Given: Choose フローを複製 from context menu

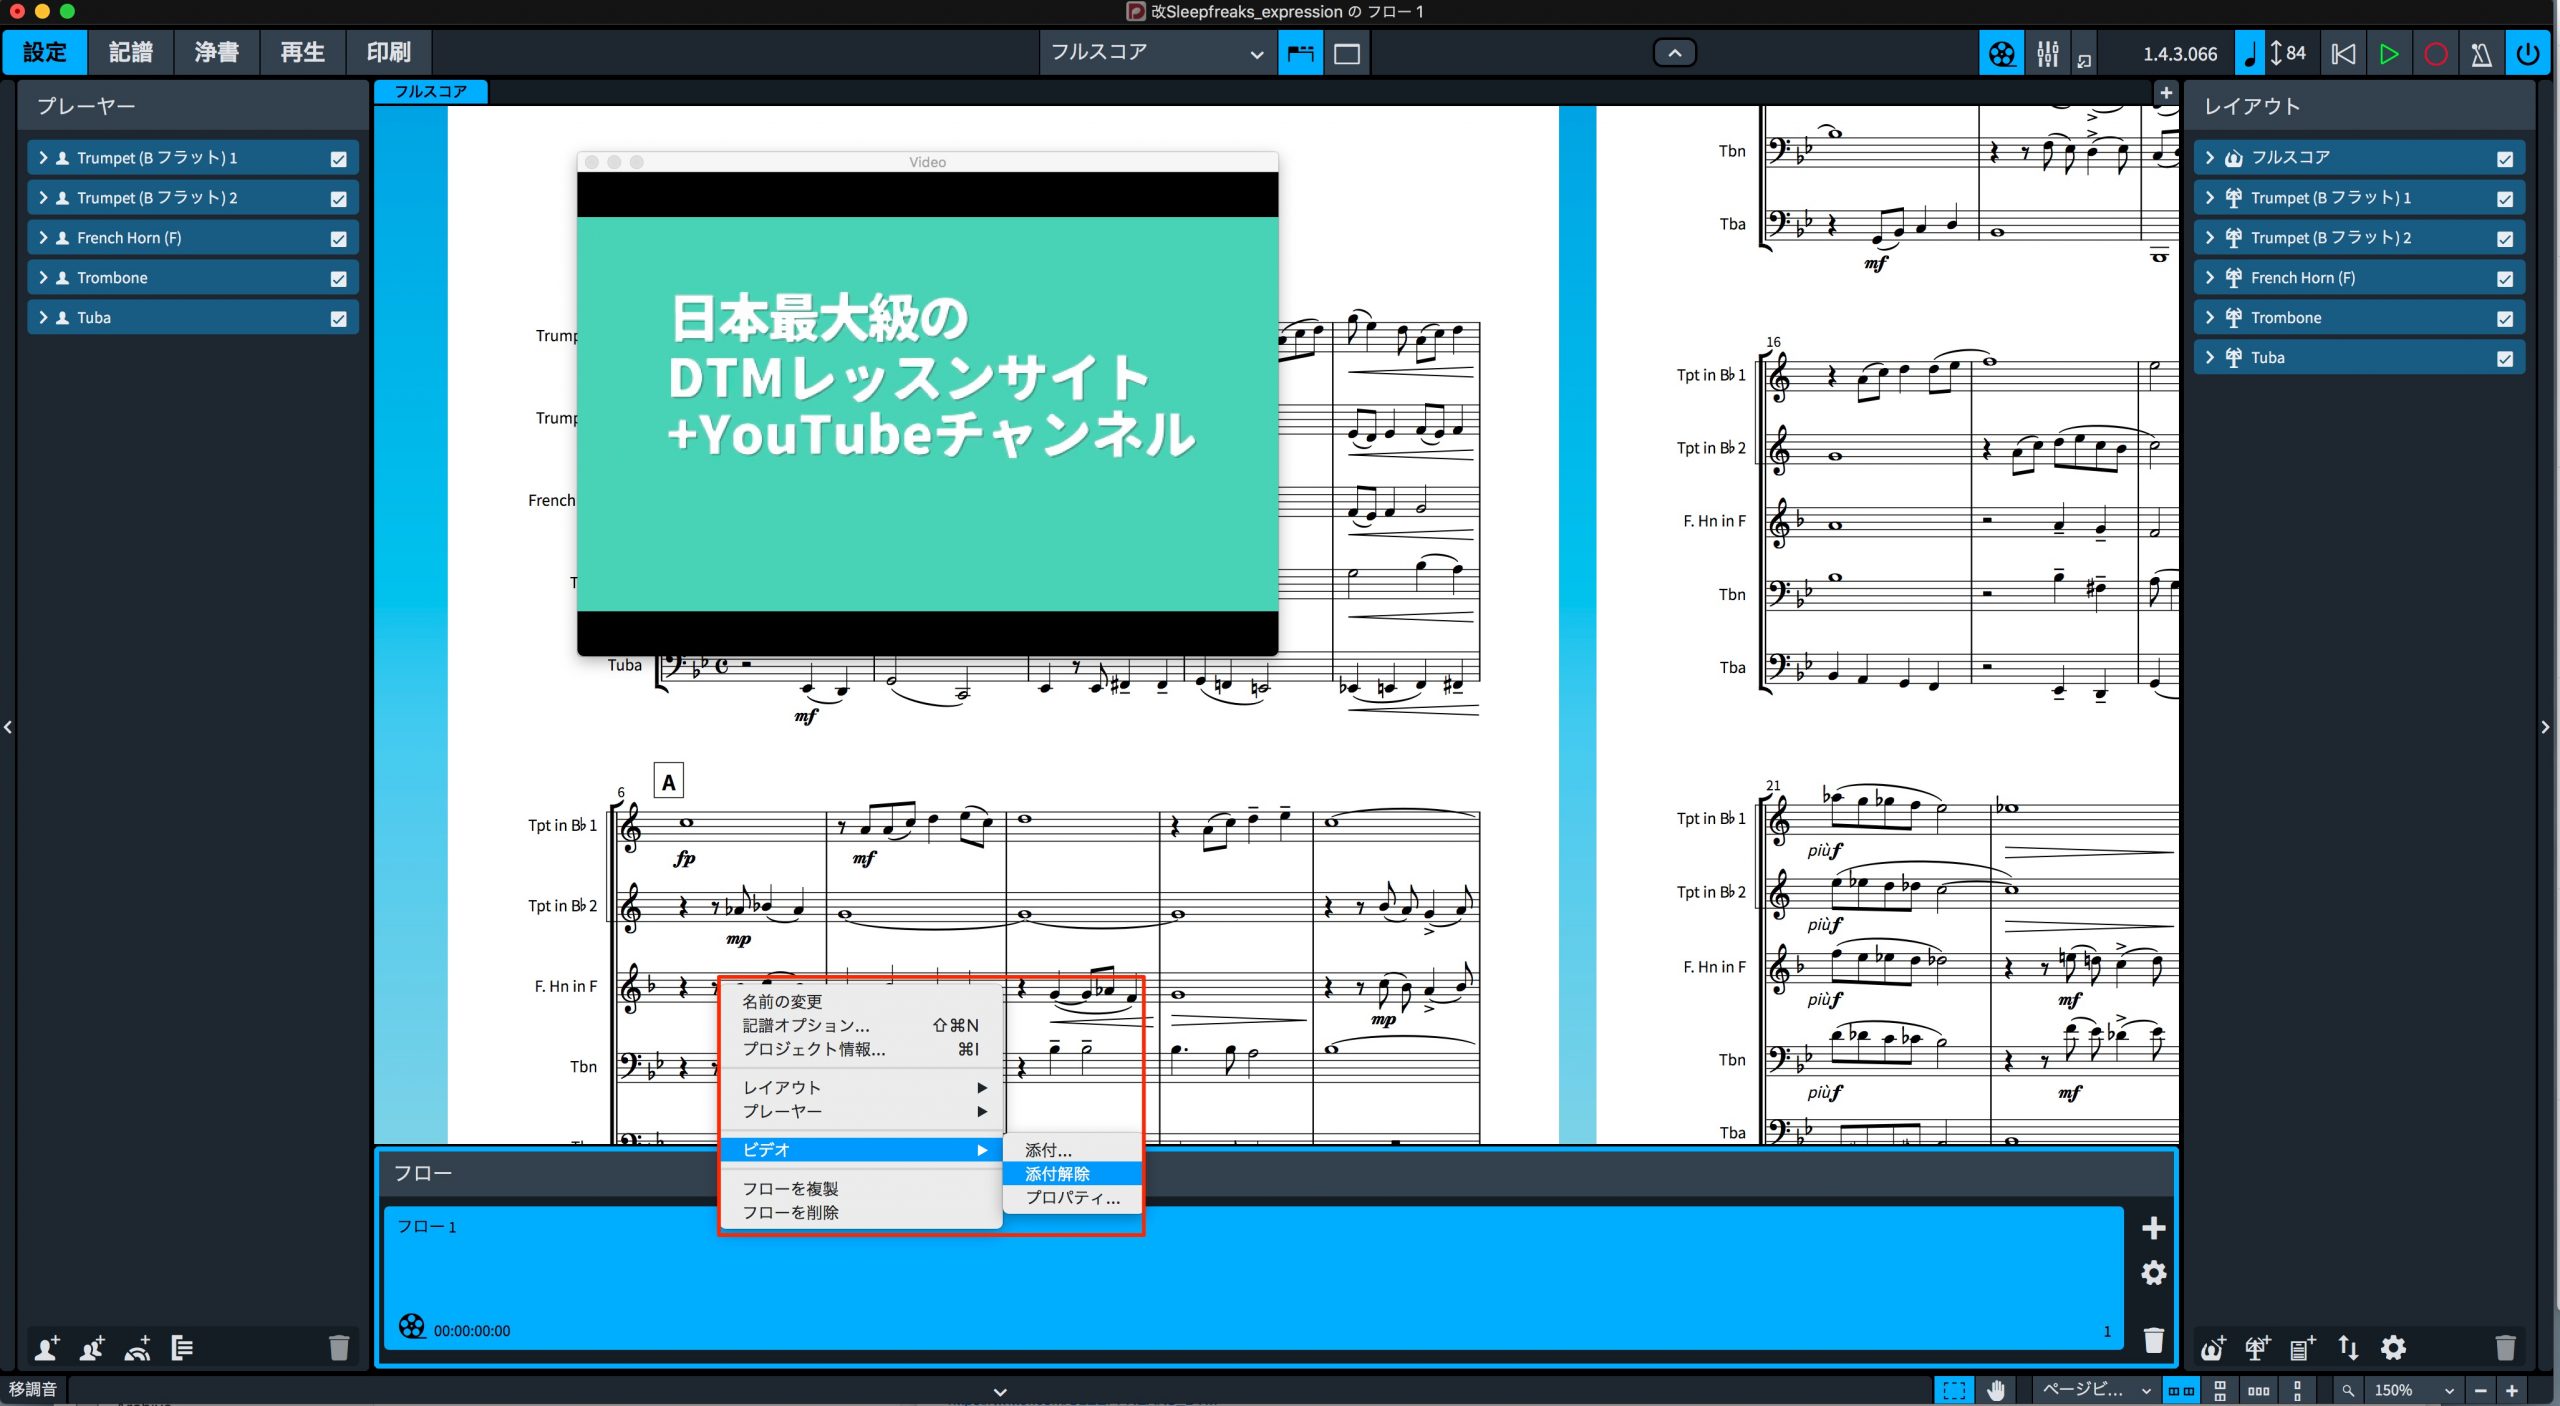Looking at the screenshot, I should tap(790, 1188).
